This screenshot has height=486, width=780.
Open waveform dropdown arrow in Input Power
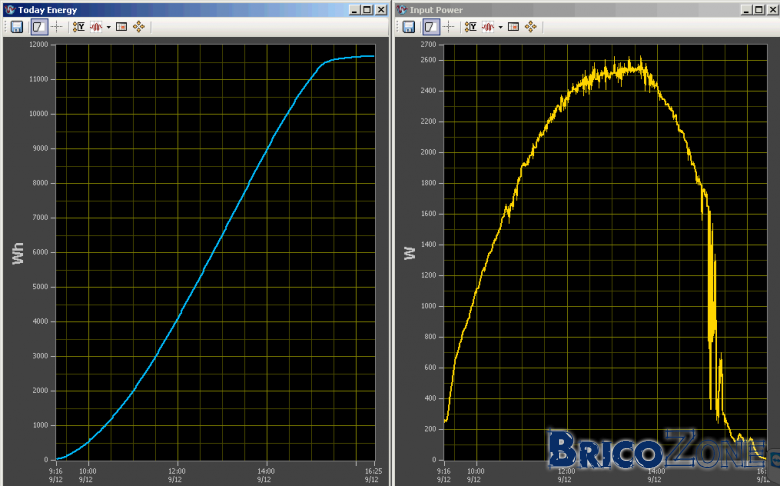coord(500,27)
